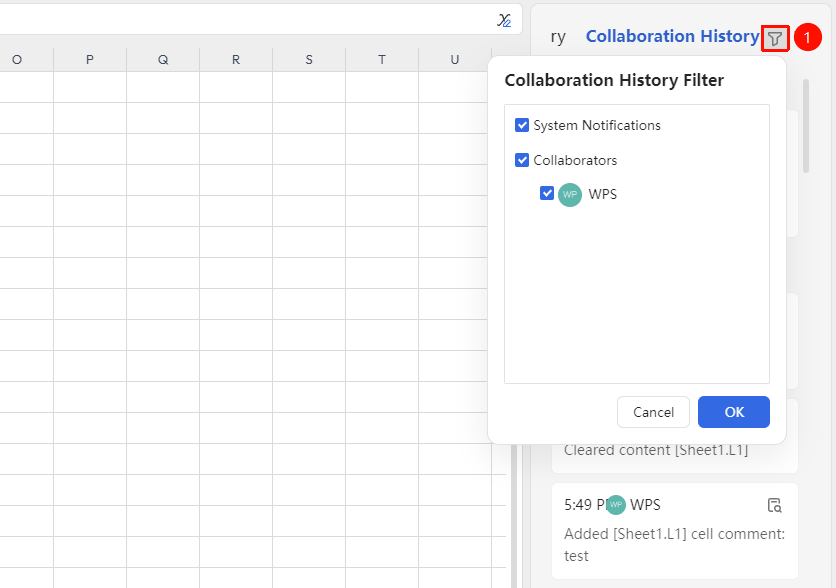Select column R header

coord(236,60)
